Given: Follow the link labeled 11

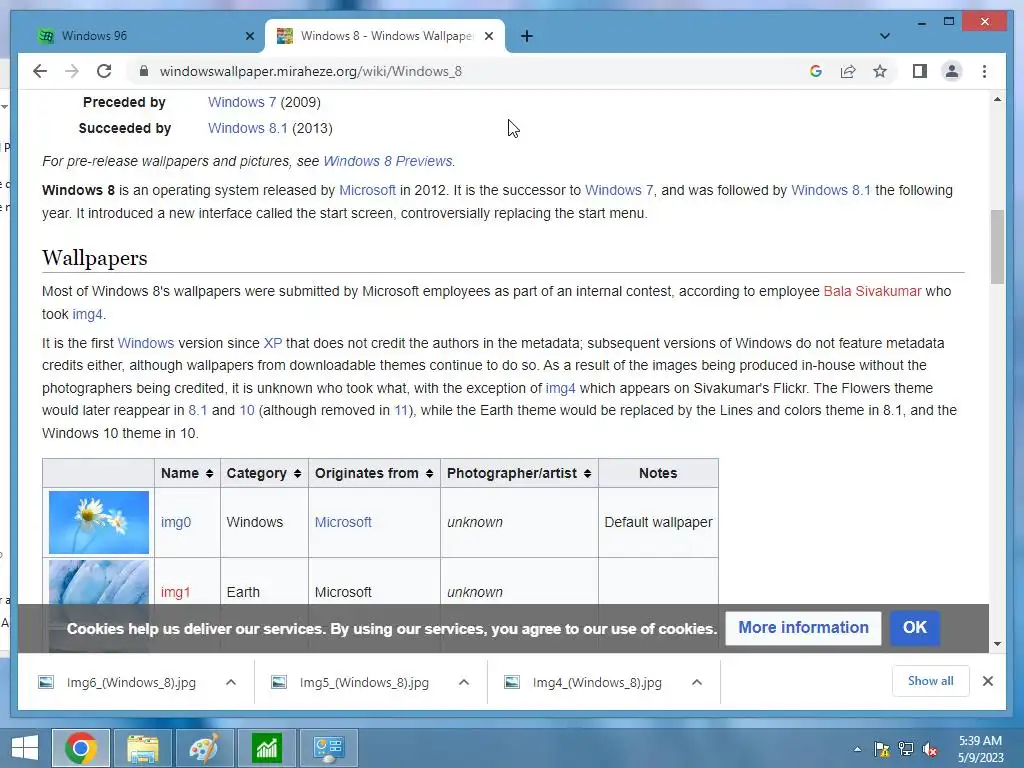Looking at the screenshot, I should coord(400,410).
